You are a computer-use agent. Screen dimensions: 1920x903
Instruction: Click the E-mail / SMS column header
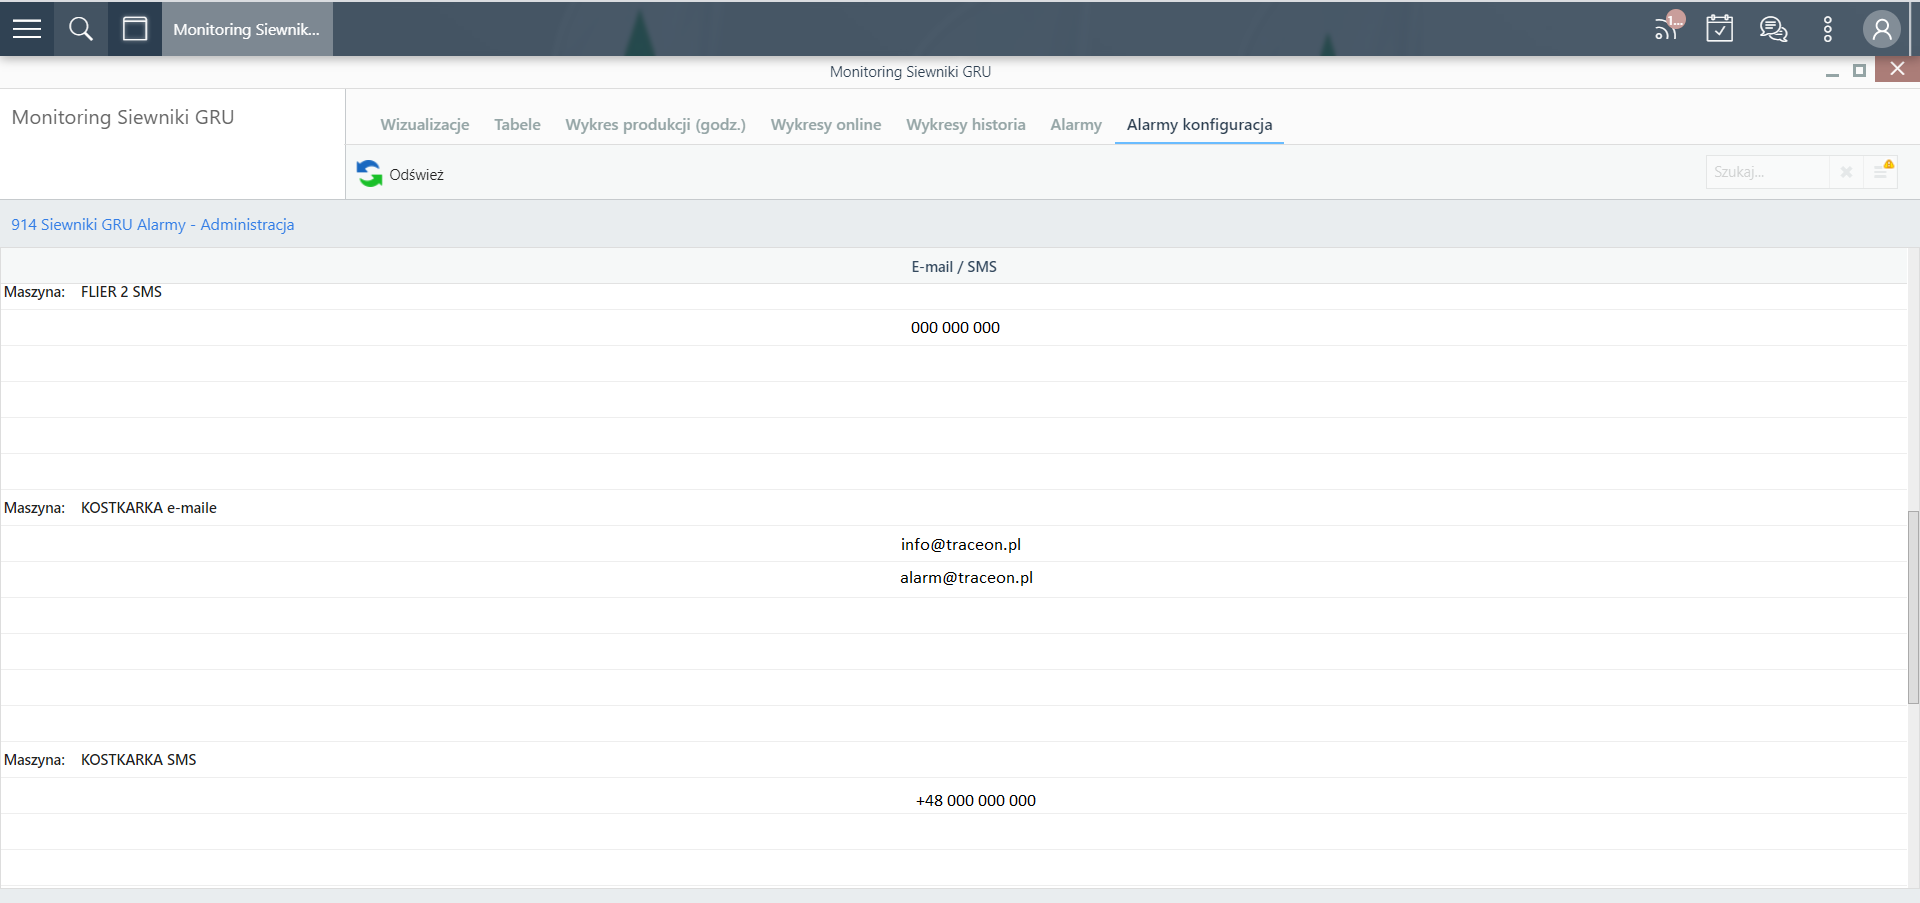[x=954, y=267]
